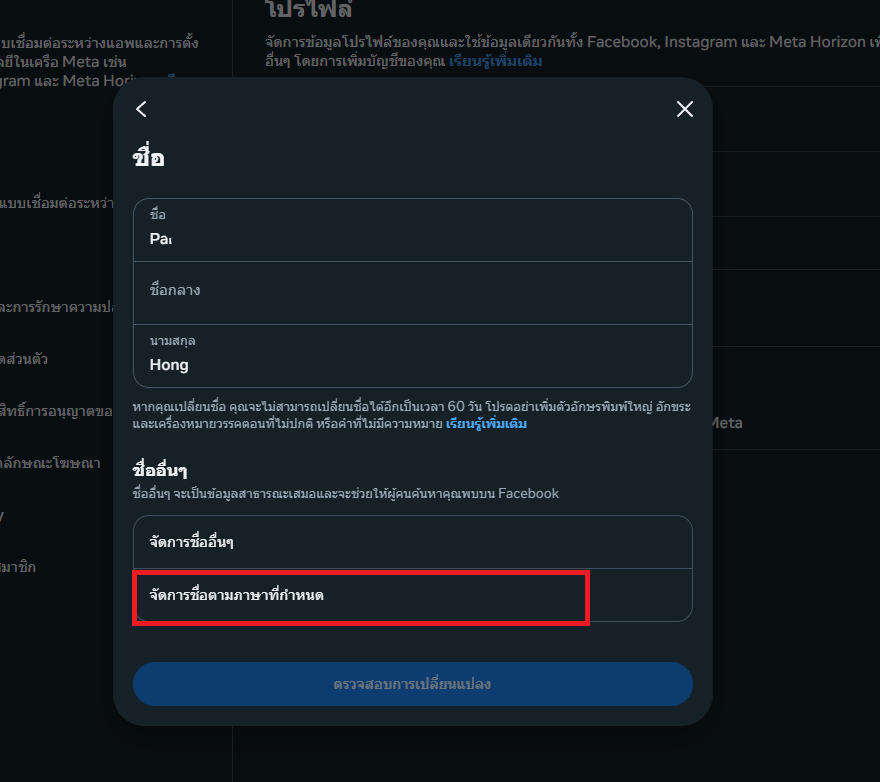Viewport: 880px width, 782px height.
Task: Follow เรียนรู้เพิ่มเติม link in โปรไฟล์ description
Action: coord(495,61)
